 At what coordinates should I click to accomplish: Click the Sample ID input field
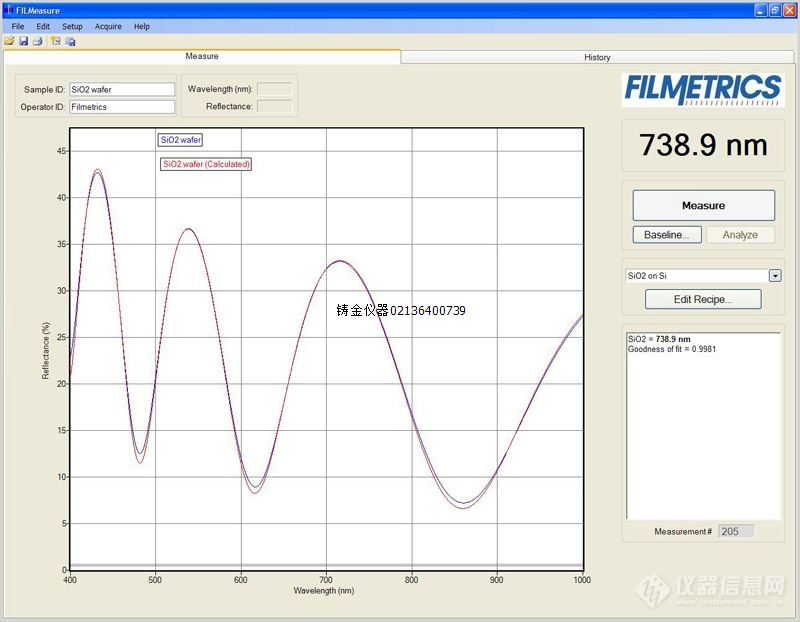pyautogui.click(x=121, y=89)
